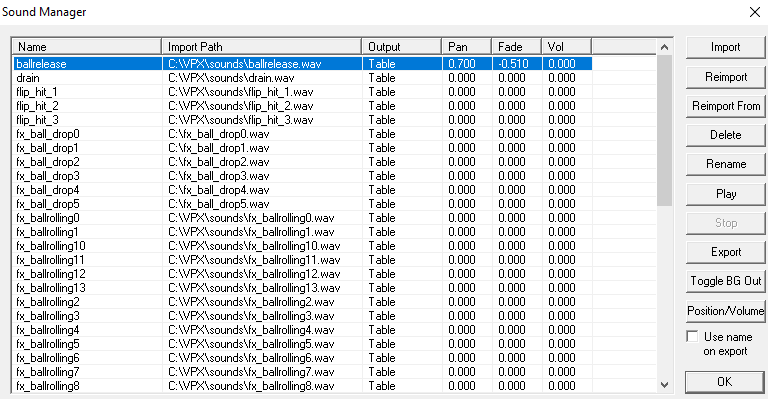The width and height of the screenshot is (768, 399).
Task: Select the fx_ballrolling1 sound
Action: click(x=303, y=232)
